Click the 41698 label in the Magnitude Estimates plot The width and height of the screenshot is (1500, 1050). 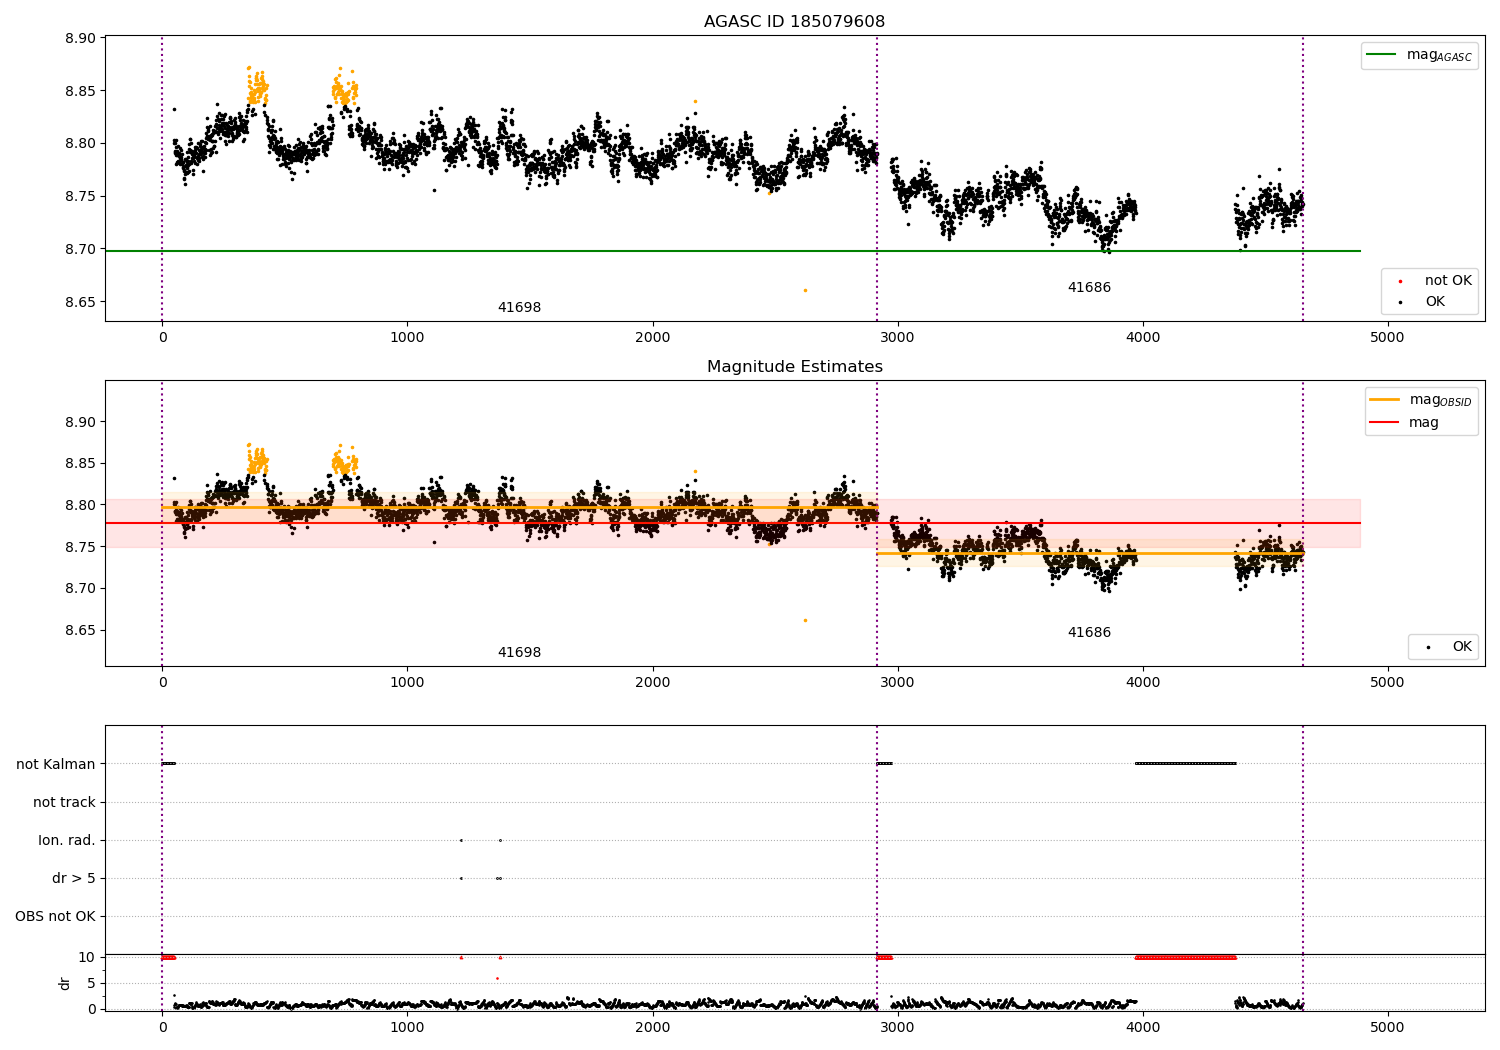pos(519,653)
